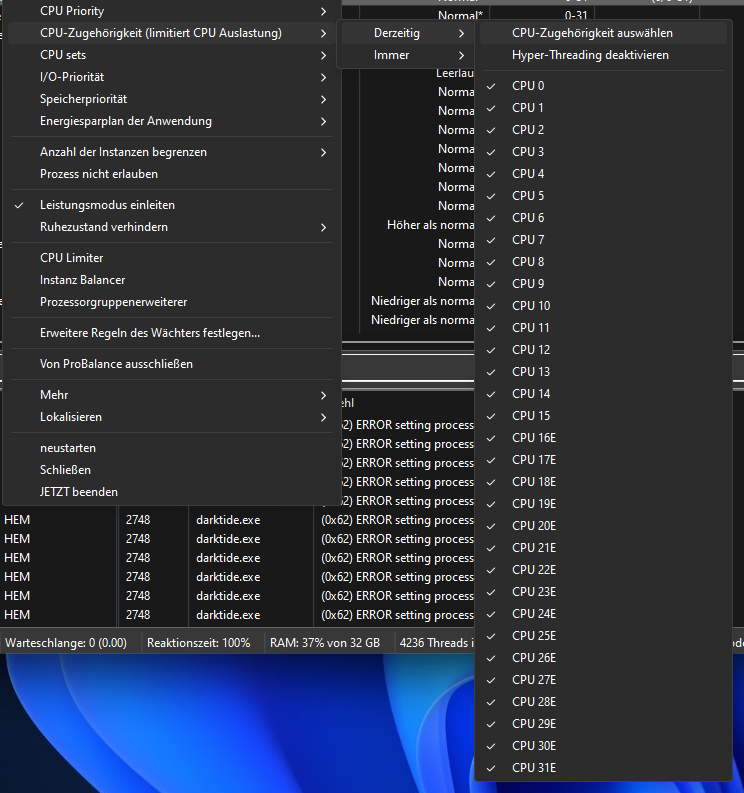
Task: Expand Anzahl der Instanzen begrenzen
Action: [x=171, y=152]
